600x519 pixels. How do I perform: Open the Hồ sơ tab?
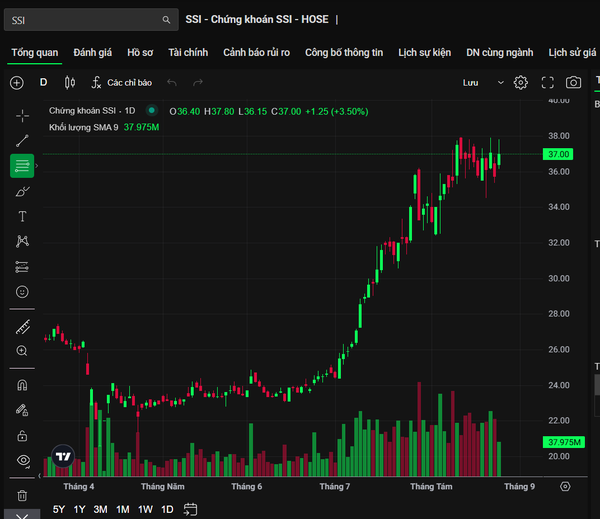point(140,52)
